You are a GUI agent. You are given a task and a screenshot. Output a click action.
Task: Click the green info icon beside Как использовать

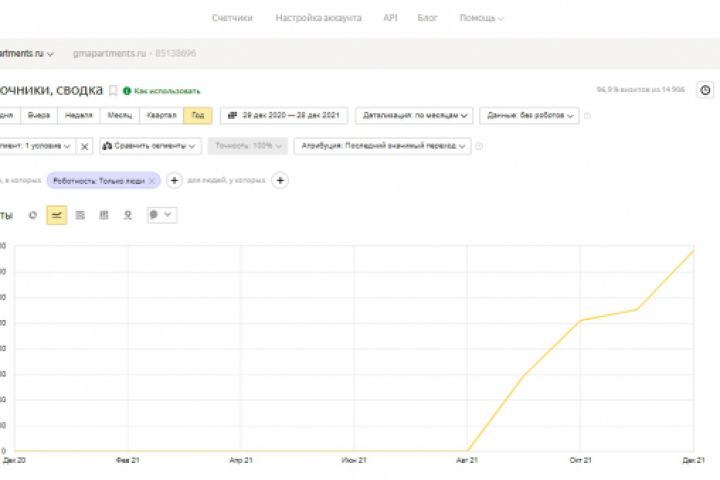[127, 91]
